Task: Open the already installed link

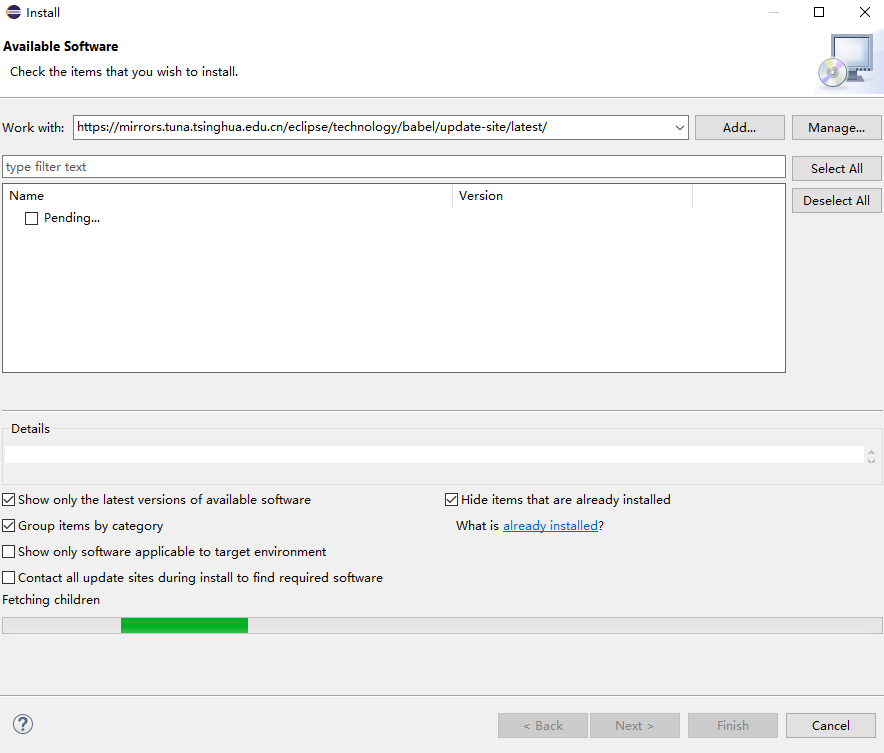Action: [x=550, y=525]
